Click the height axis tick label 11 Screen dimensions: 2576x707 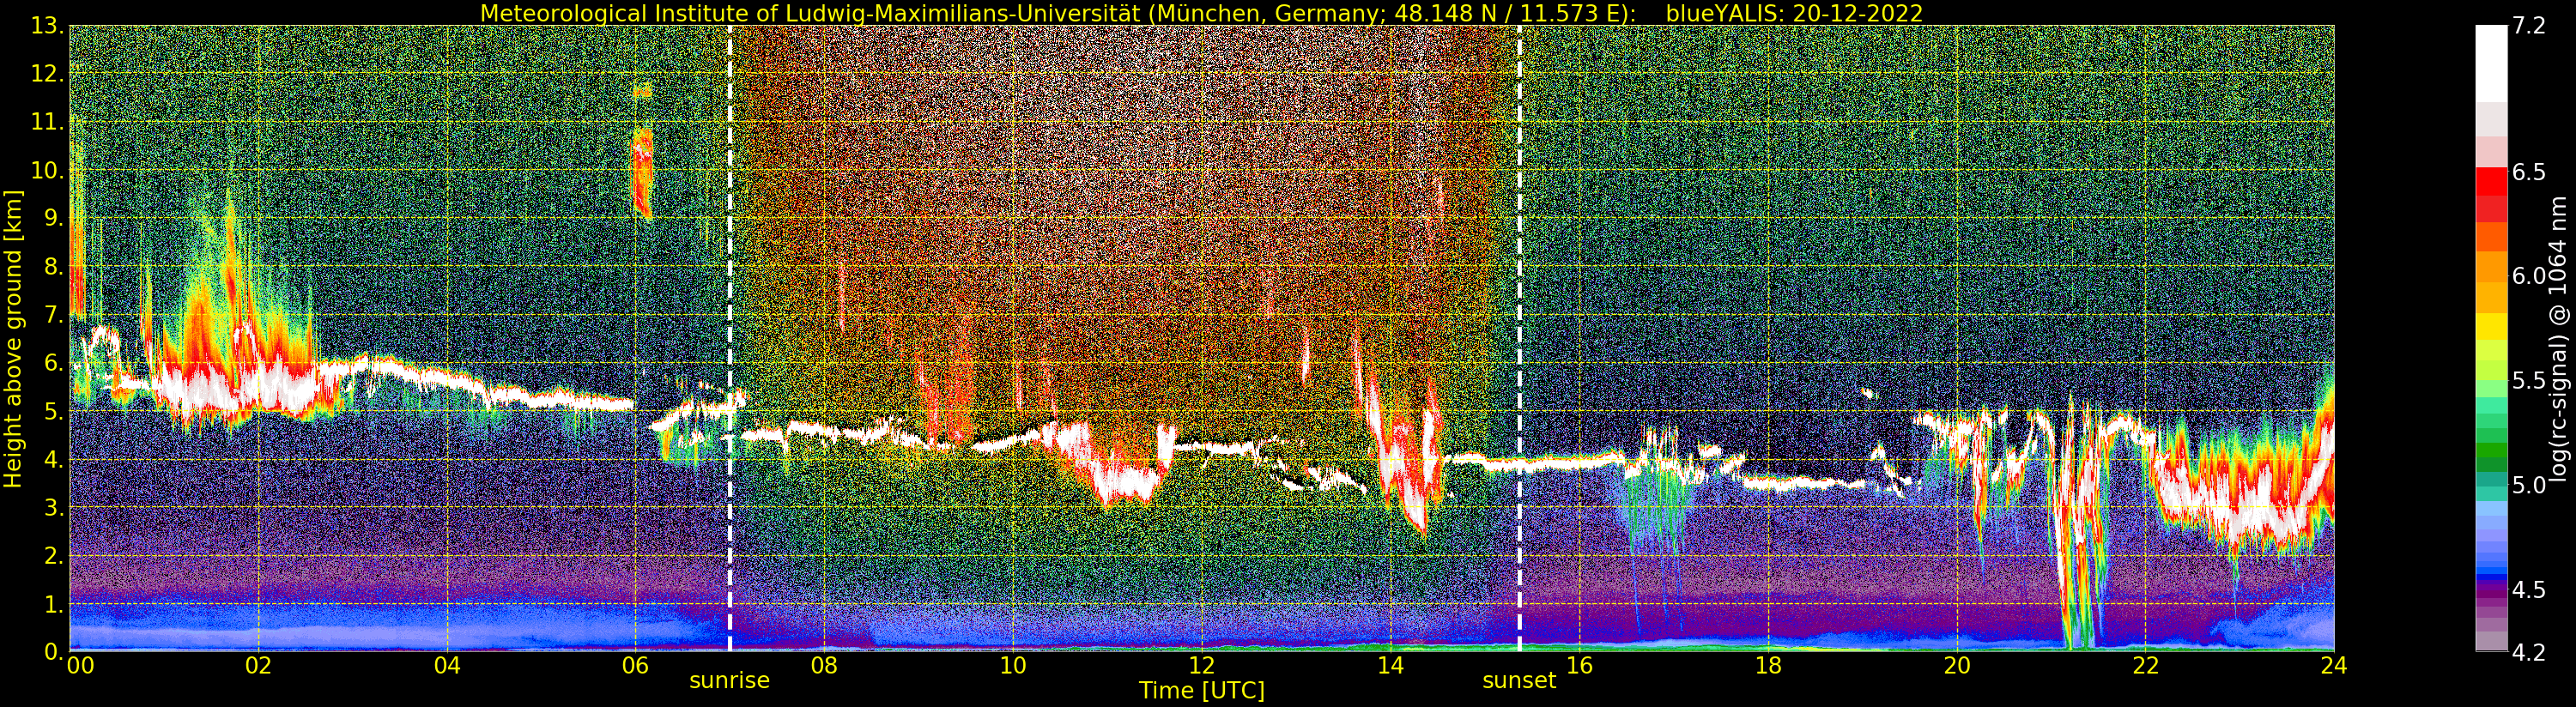[47, 122]
